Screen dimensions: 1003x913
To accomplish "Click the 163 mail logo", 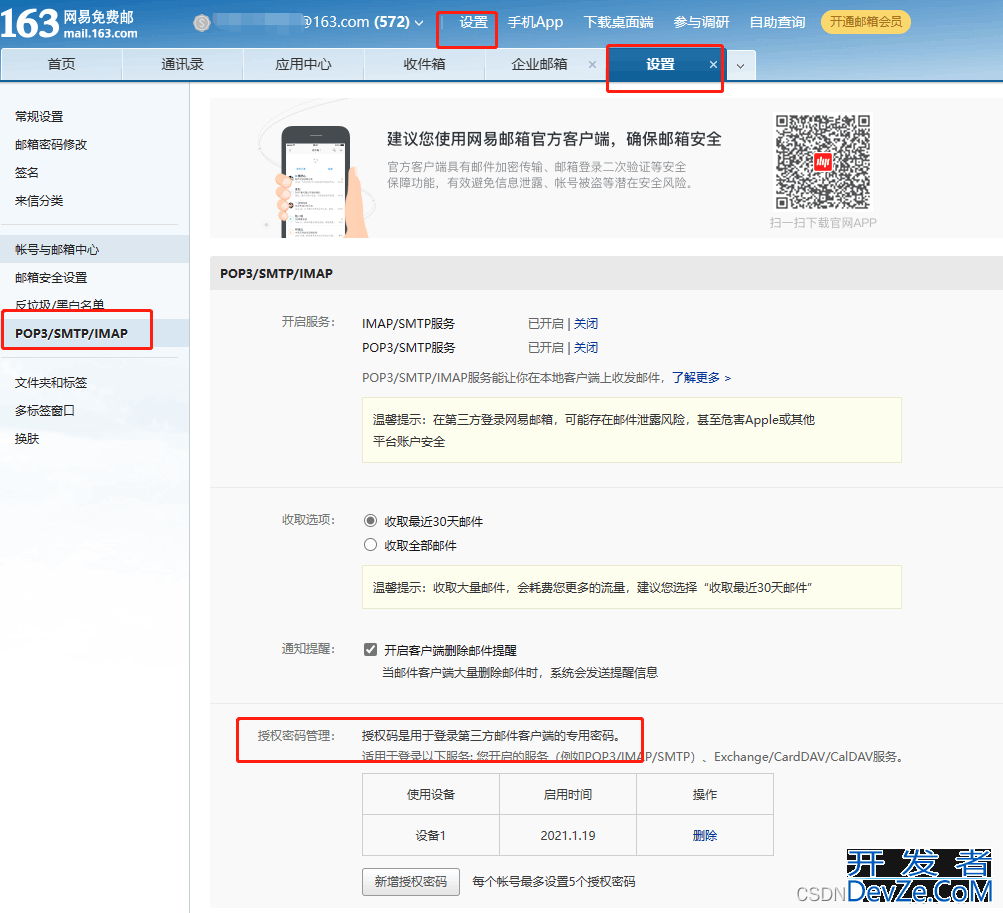I will [x=69, y=24].
